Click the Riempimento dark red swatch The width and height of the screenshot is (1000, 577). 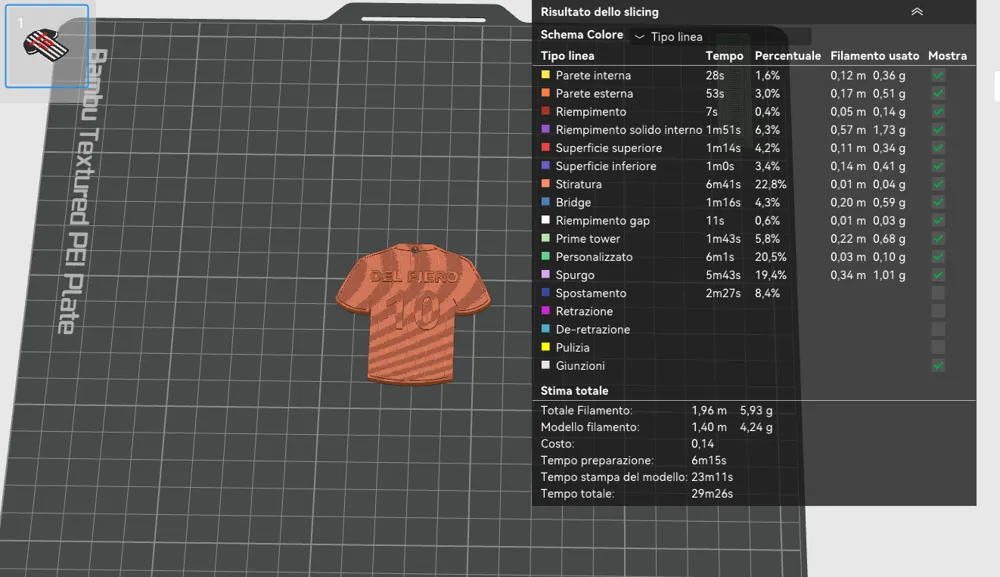pos(545,111)
